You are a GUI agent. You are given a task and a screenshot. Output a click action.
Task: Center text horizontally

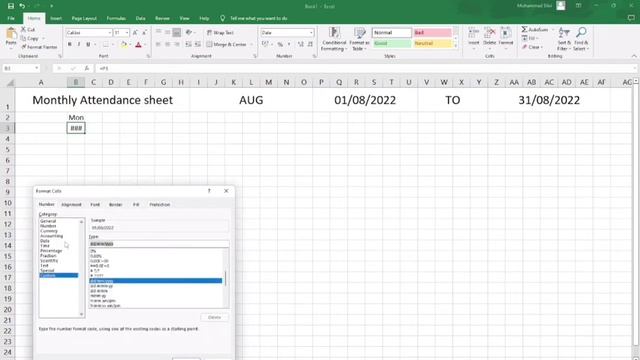click(167, 44)
